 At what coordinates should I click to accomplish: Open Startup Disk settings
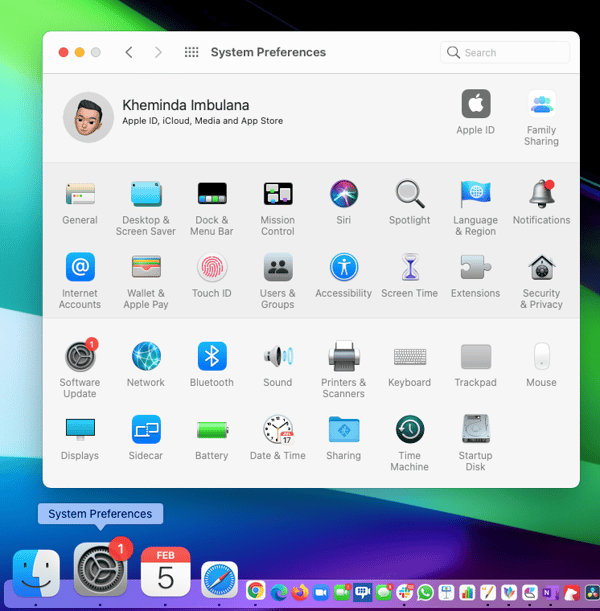[475, 443]
